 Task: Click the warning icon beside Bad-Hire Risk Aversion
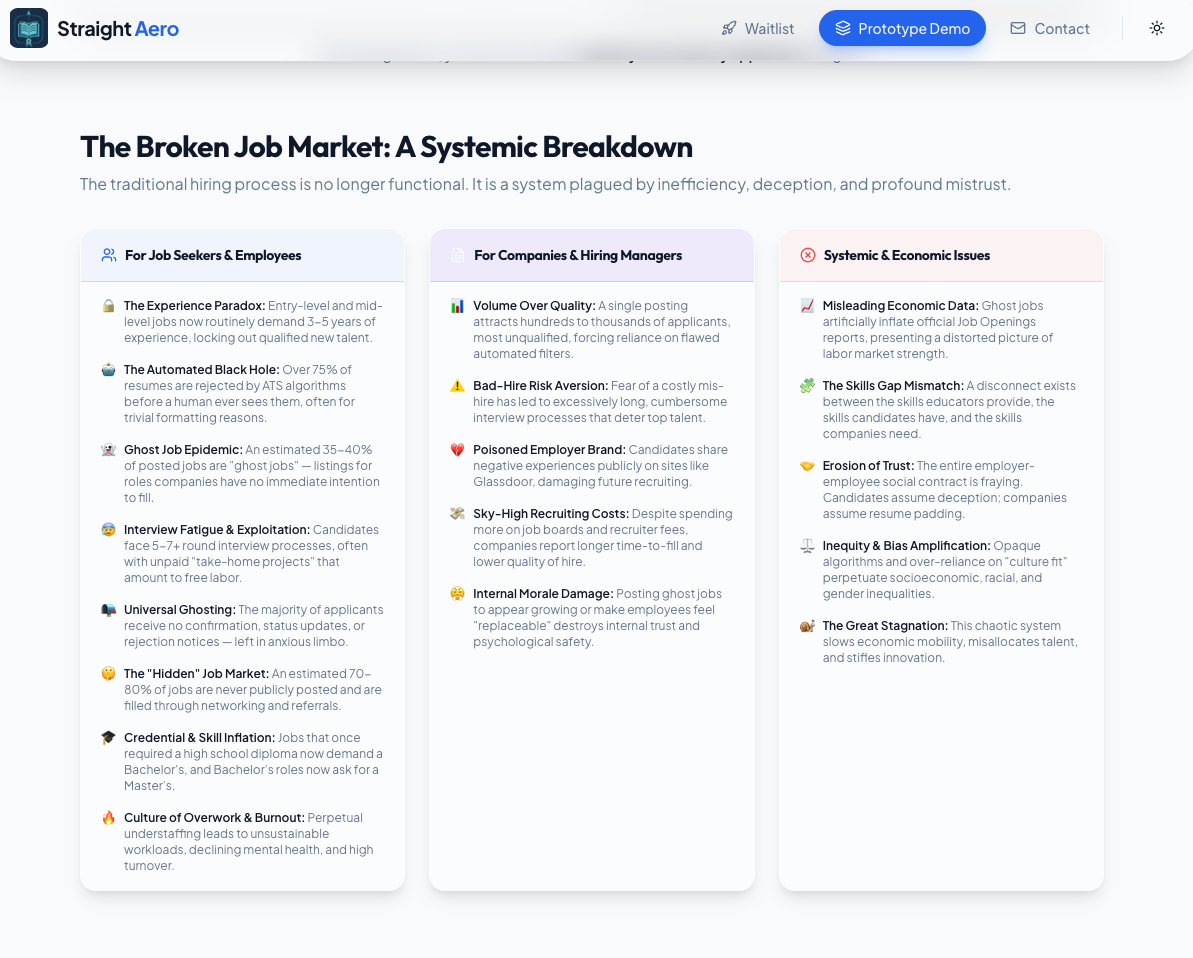[457, 385]
